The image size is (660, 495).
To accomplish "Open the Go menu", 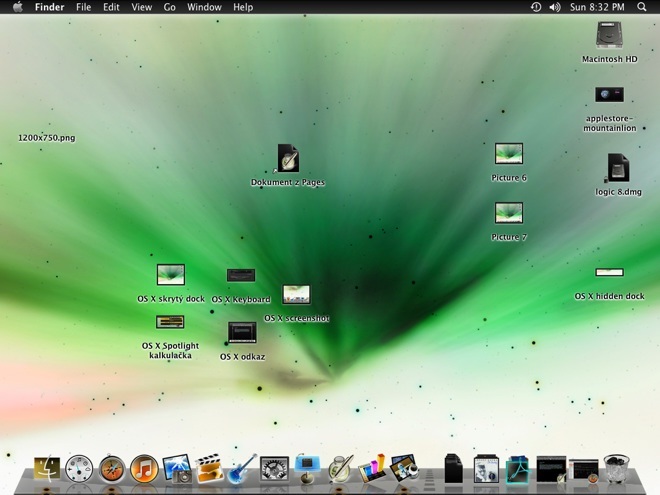I will [170, 7].
